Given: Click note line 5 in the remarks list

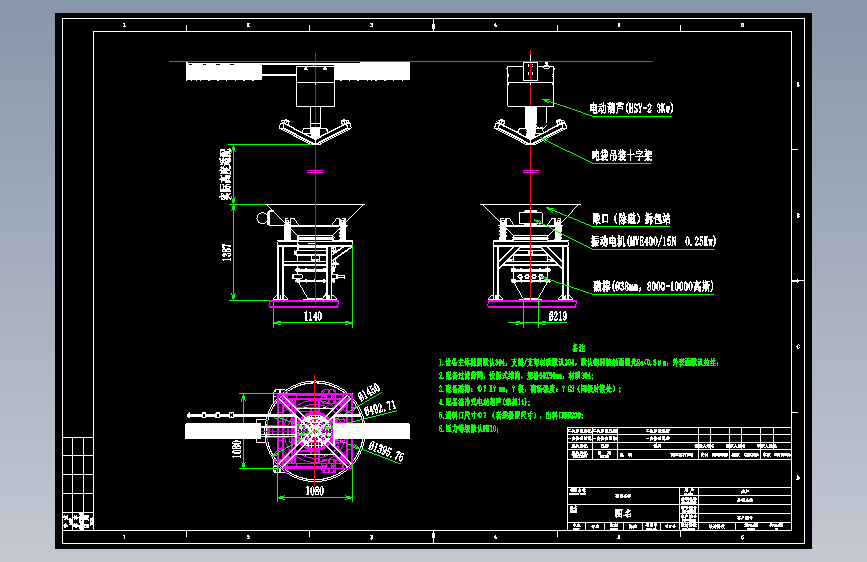Looking at the screenshot, I should pos(510,415).
